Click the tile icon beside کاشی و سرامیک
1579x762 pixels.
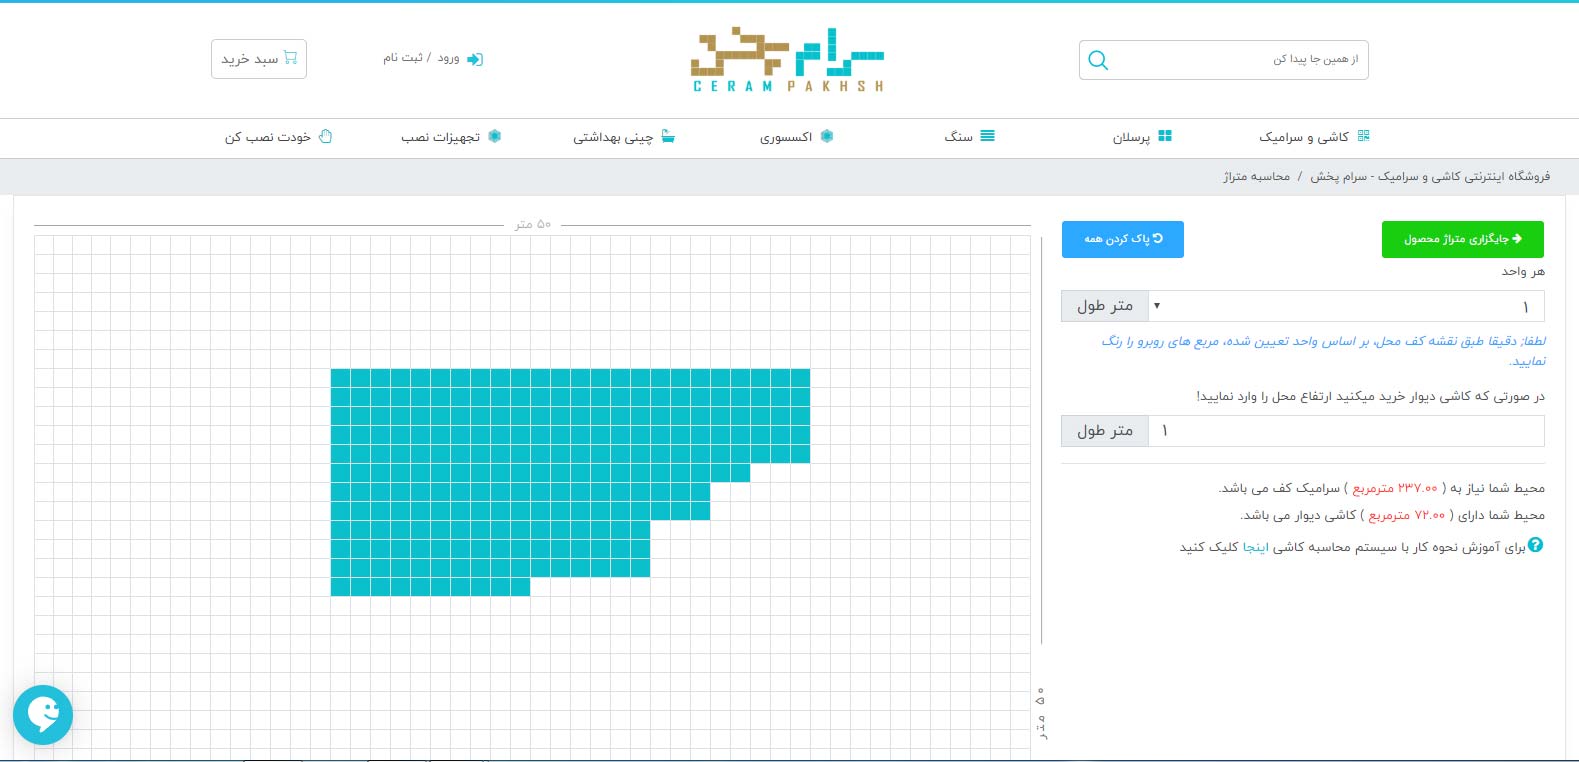1363,136
